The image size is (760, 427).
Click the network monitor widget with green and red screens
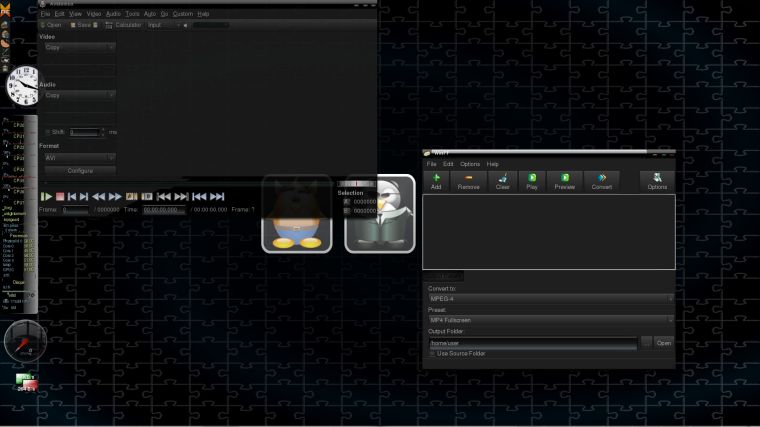26,382
